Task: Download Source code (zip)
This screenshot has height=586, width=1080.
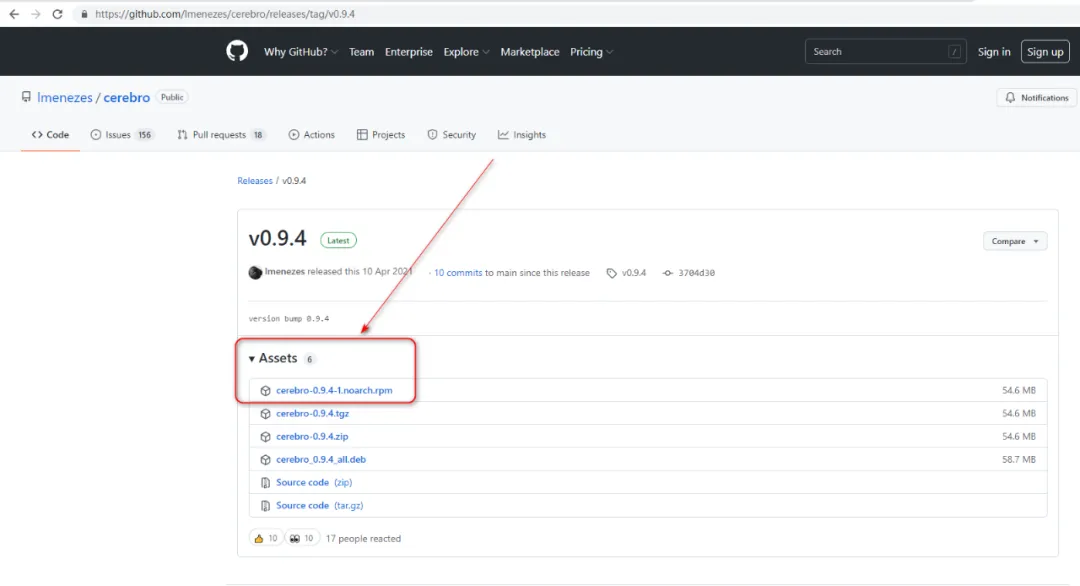Action: (x=314, y=483)
